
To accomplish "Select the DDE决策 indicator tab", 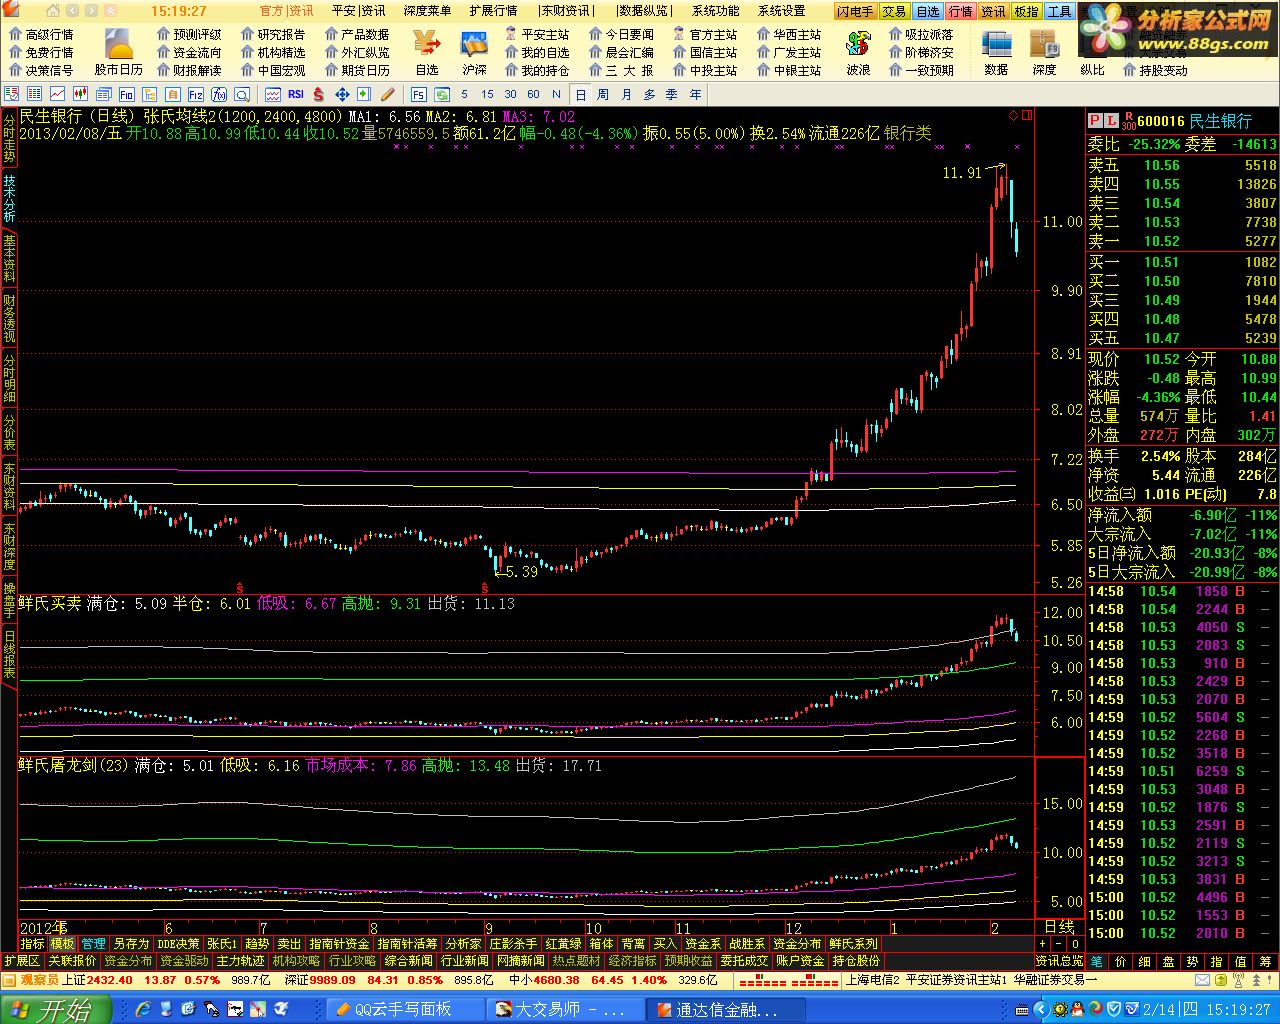I will tap(179, 944).
